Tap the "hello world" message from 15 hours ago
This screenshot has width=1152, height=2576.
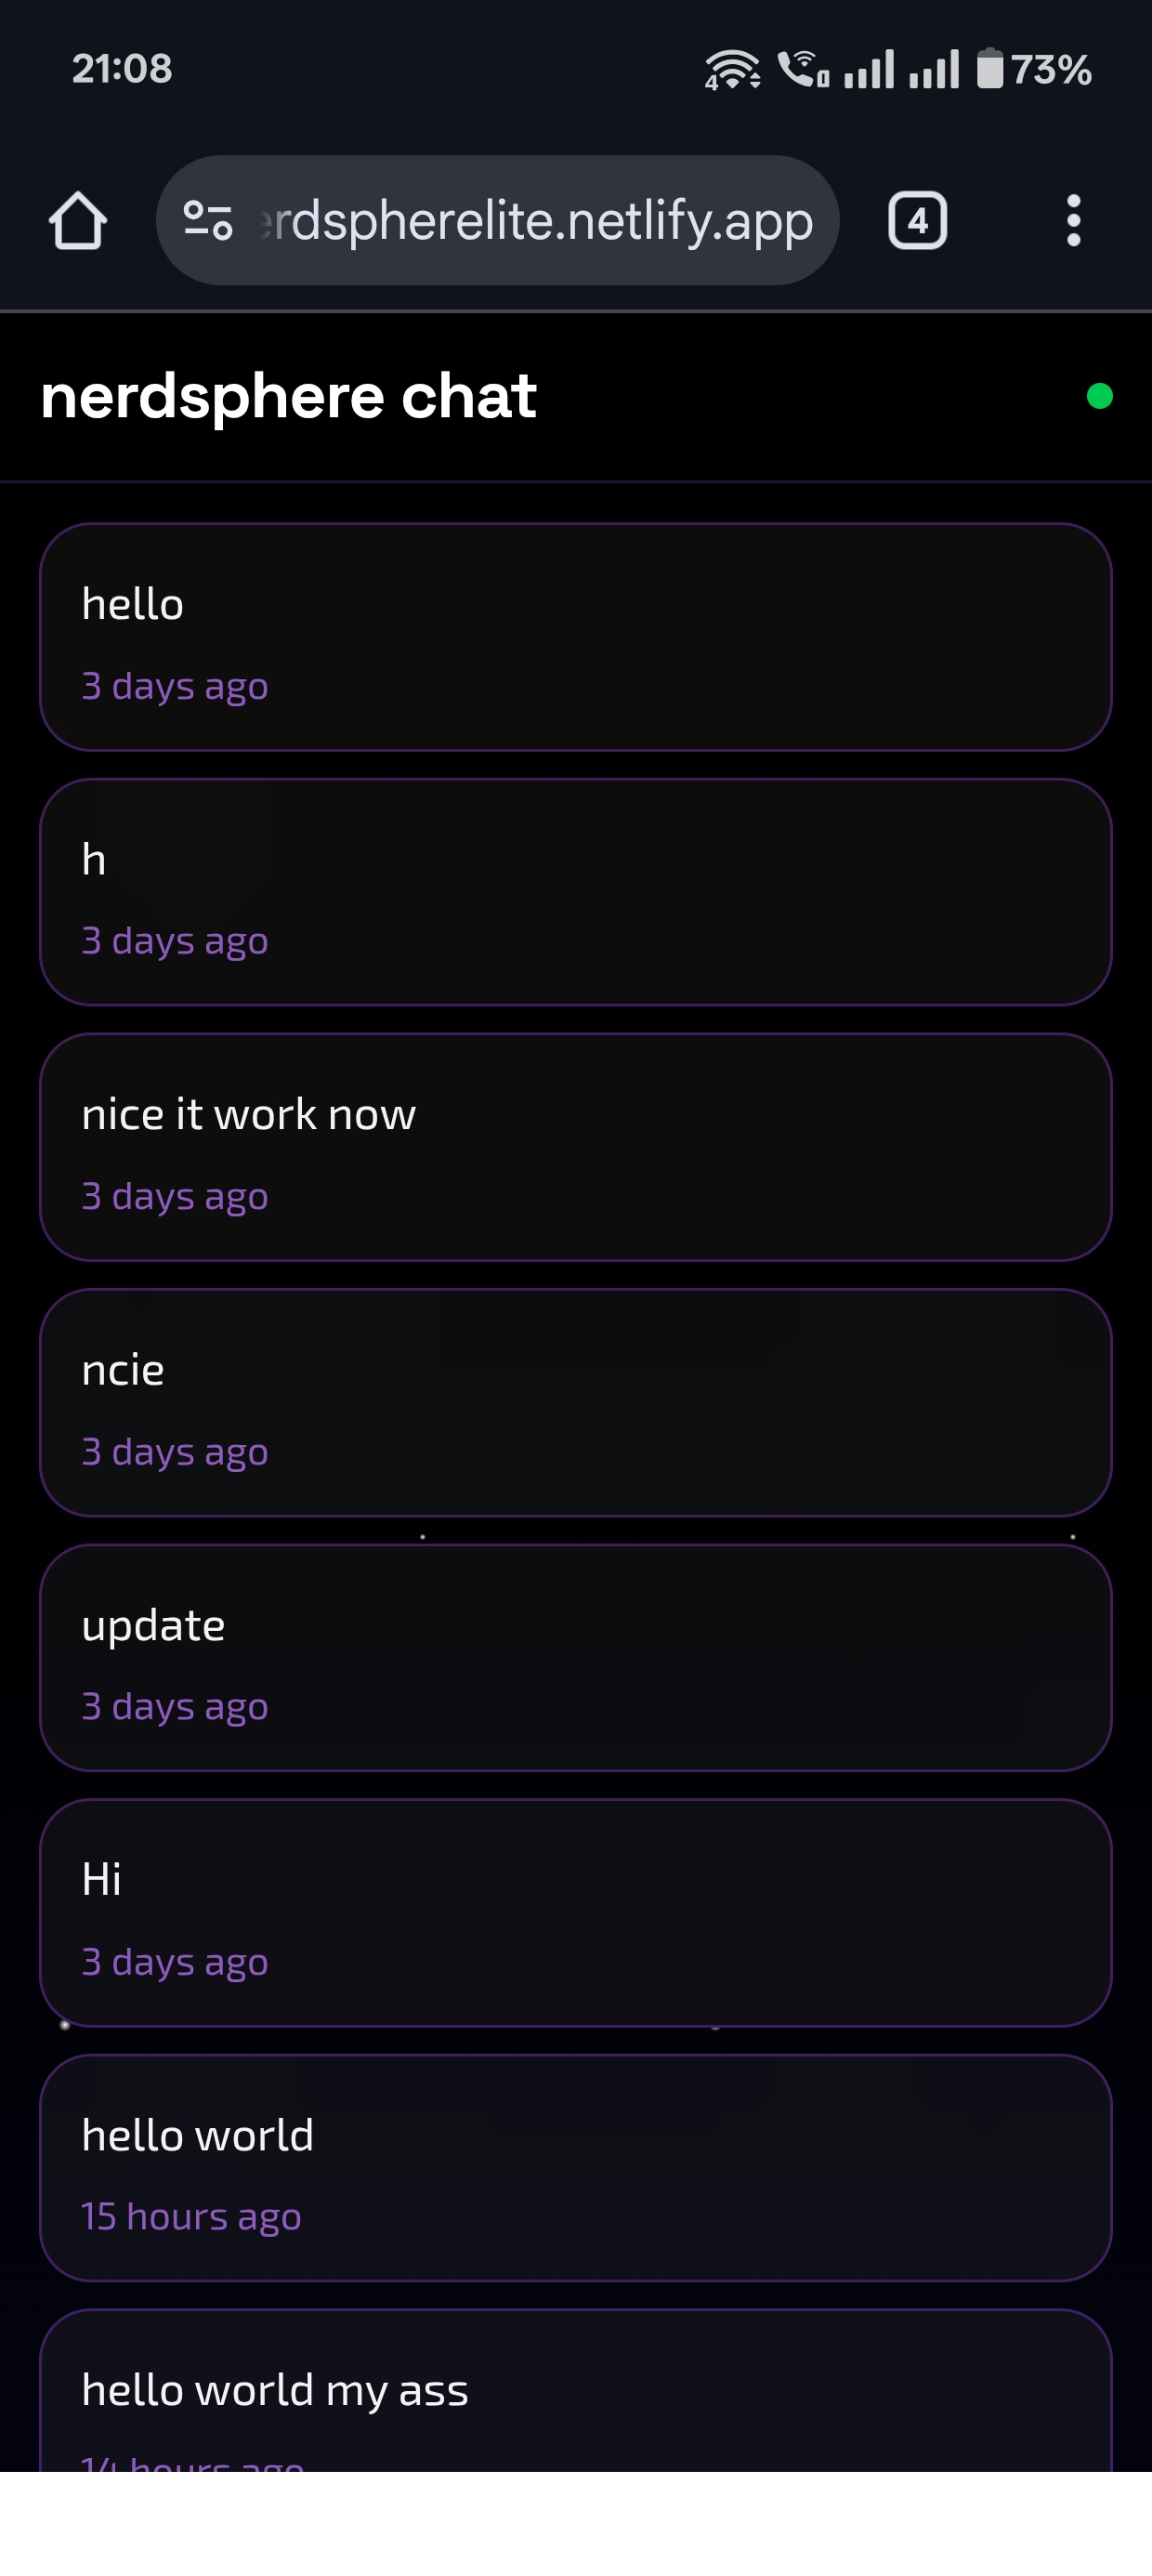click(576, 2168)
